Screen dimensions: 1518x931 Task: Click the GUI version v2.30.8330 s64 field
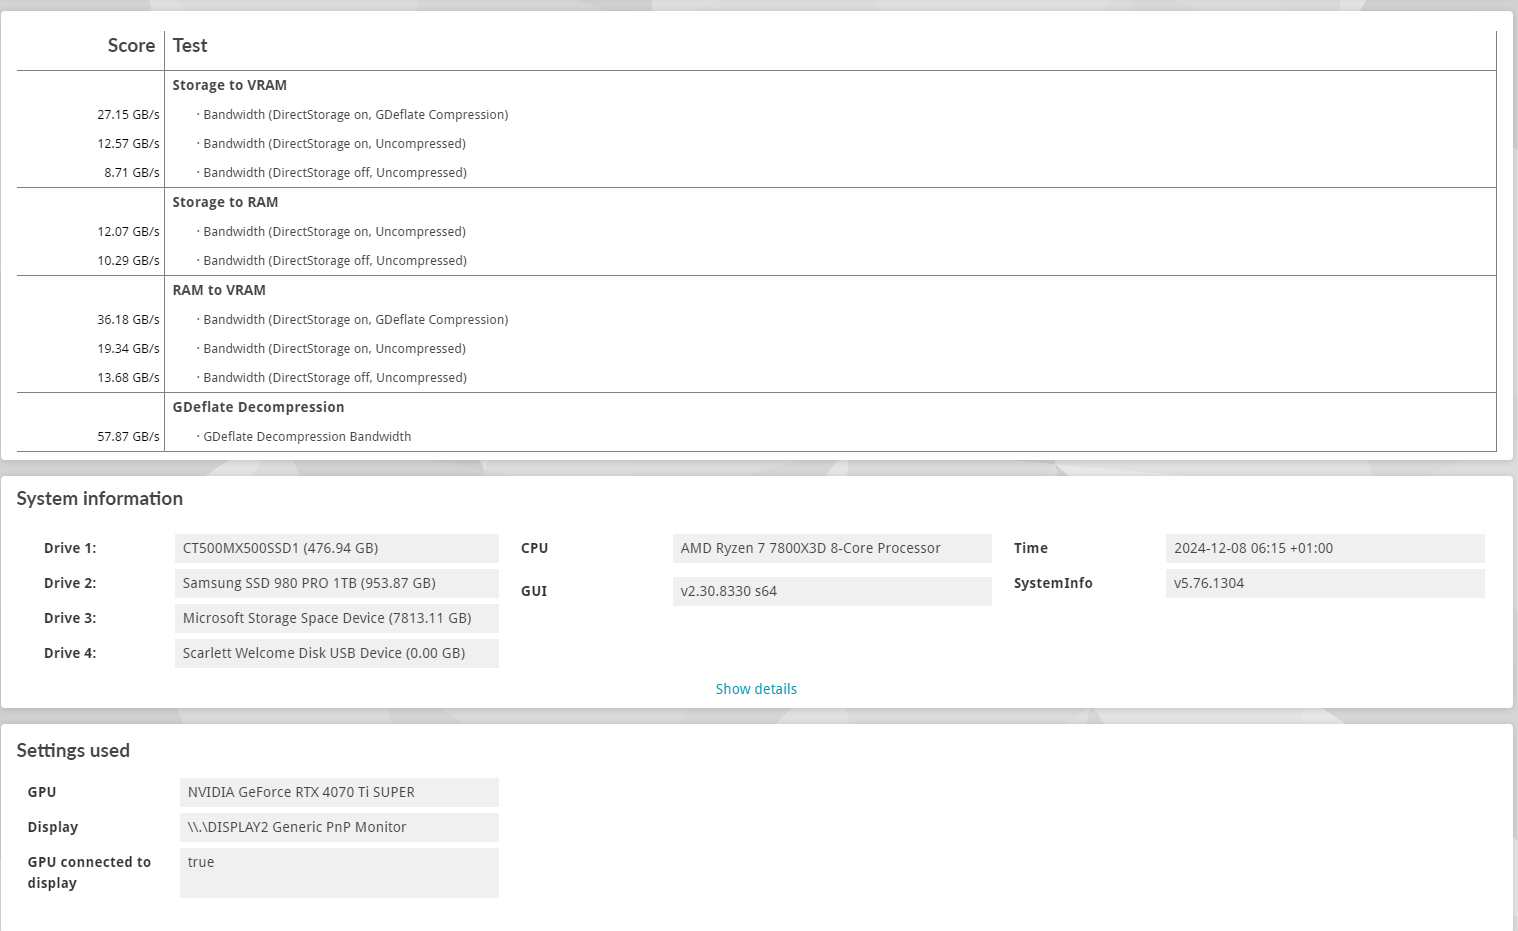832,591
